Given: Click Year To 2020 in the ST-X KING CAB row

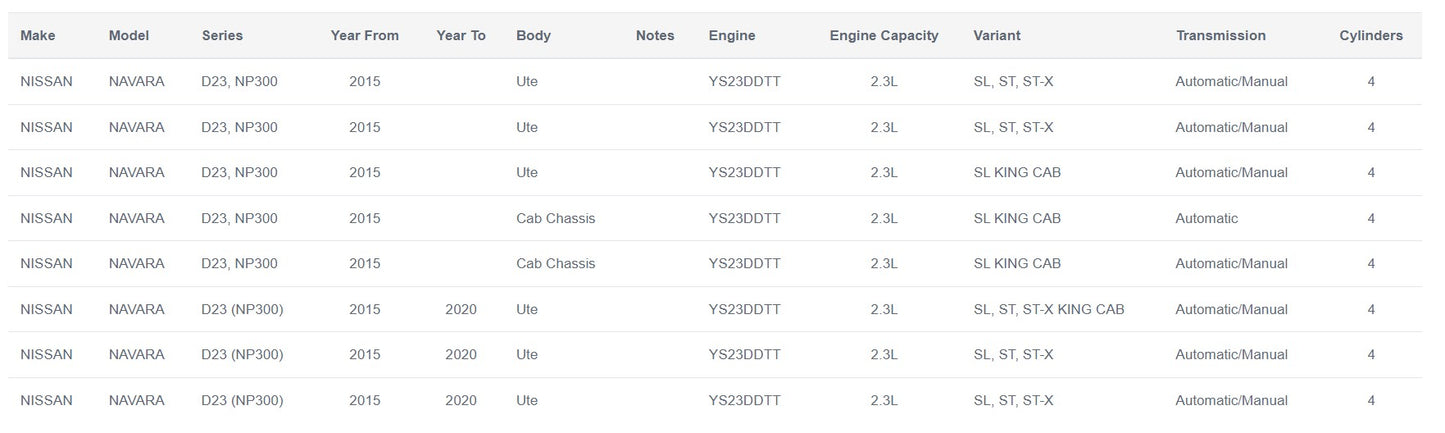Looking at the screenshot, I should click(461, 310).
